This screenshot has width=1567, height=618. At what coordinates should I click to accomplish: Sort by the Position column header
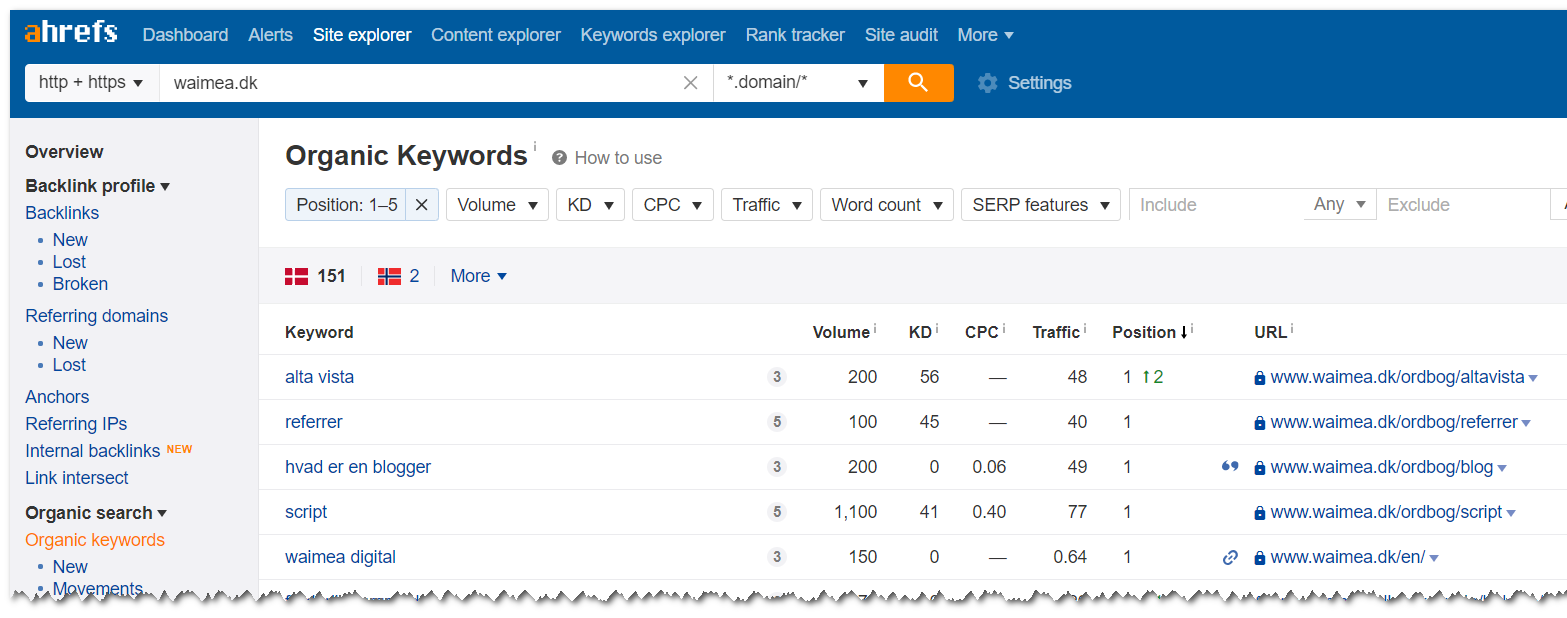[1144, 332]
